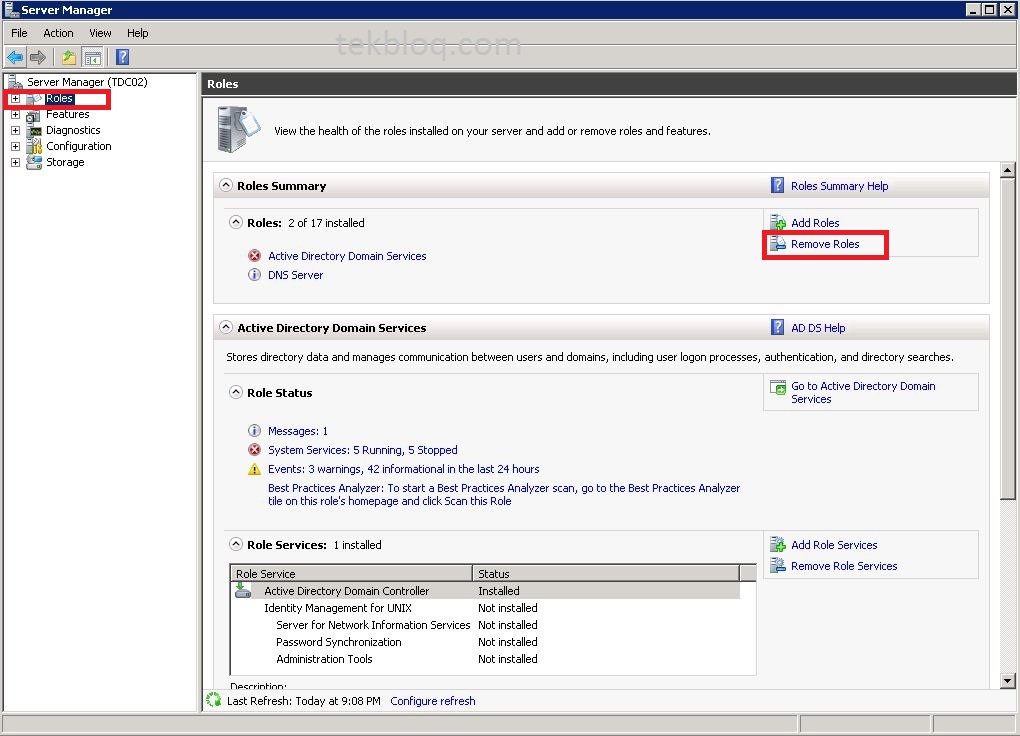This screenshot has height=736, width=1020.
Task: Open the Action menu
Action: [58, 33]
